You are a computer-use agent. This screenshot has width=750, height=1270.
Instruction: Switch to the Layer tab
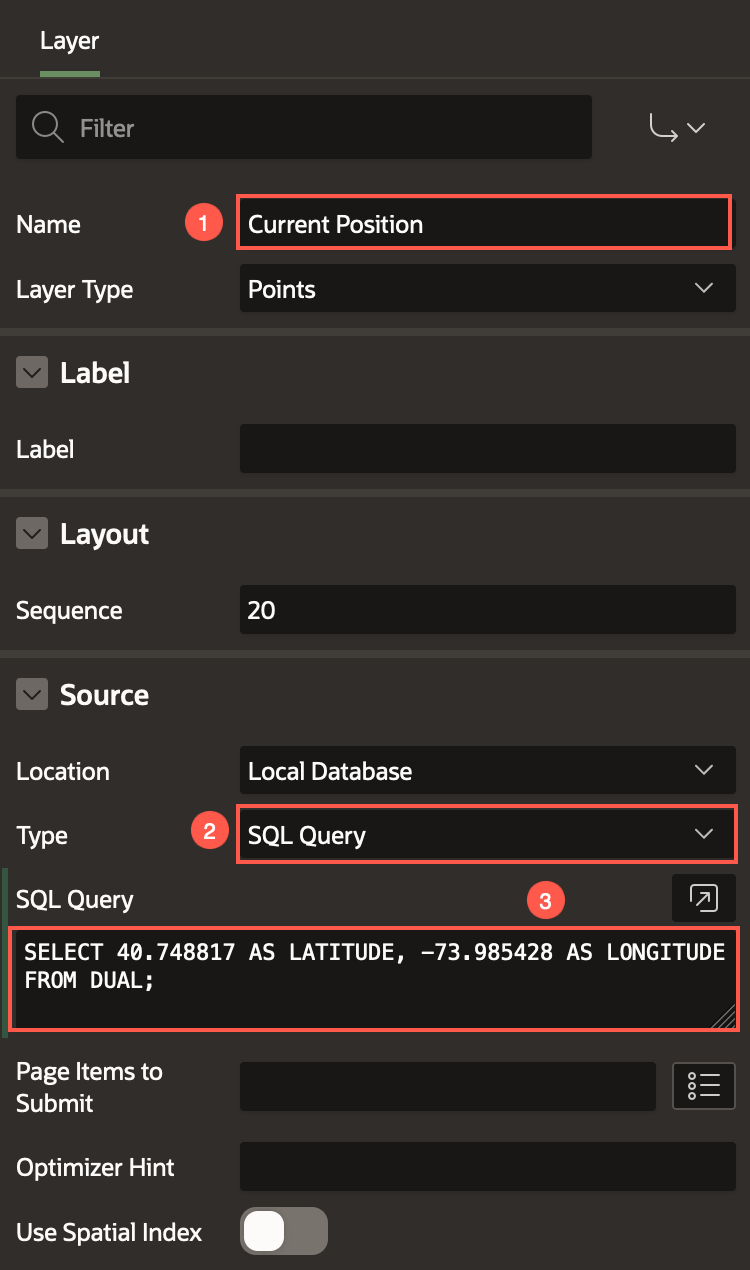tap(69, 41)
